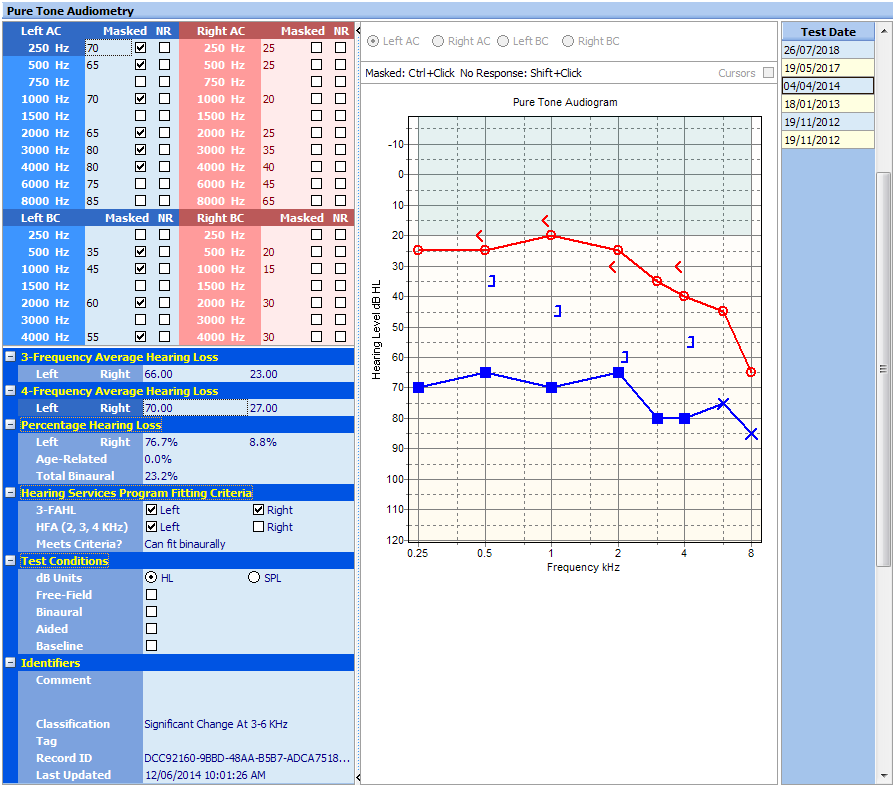Collapse the 3-Frequency Average Hearing Loss section

point(10,357)
